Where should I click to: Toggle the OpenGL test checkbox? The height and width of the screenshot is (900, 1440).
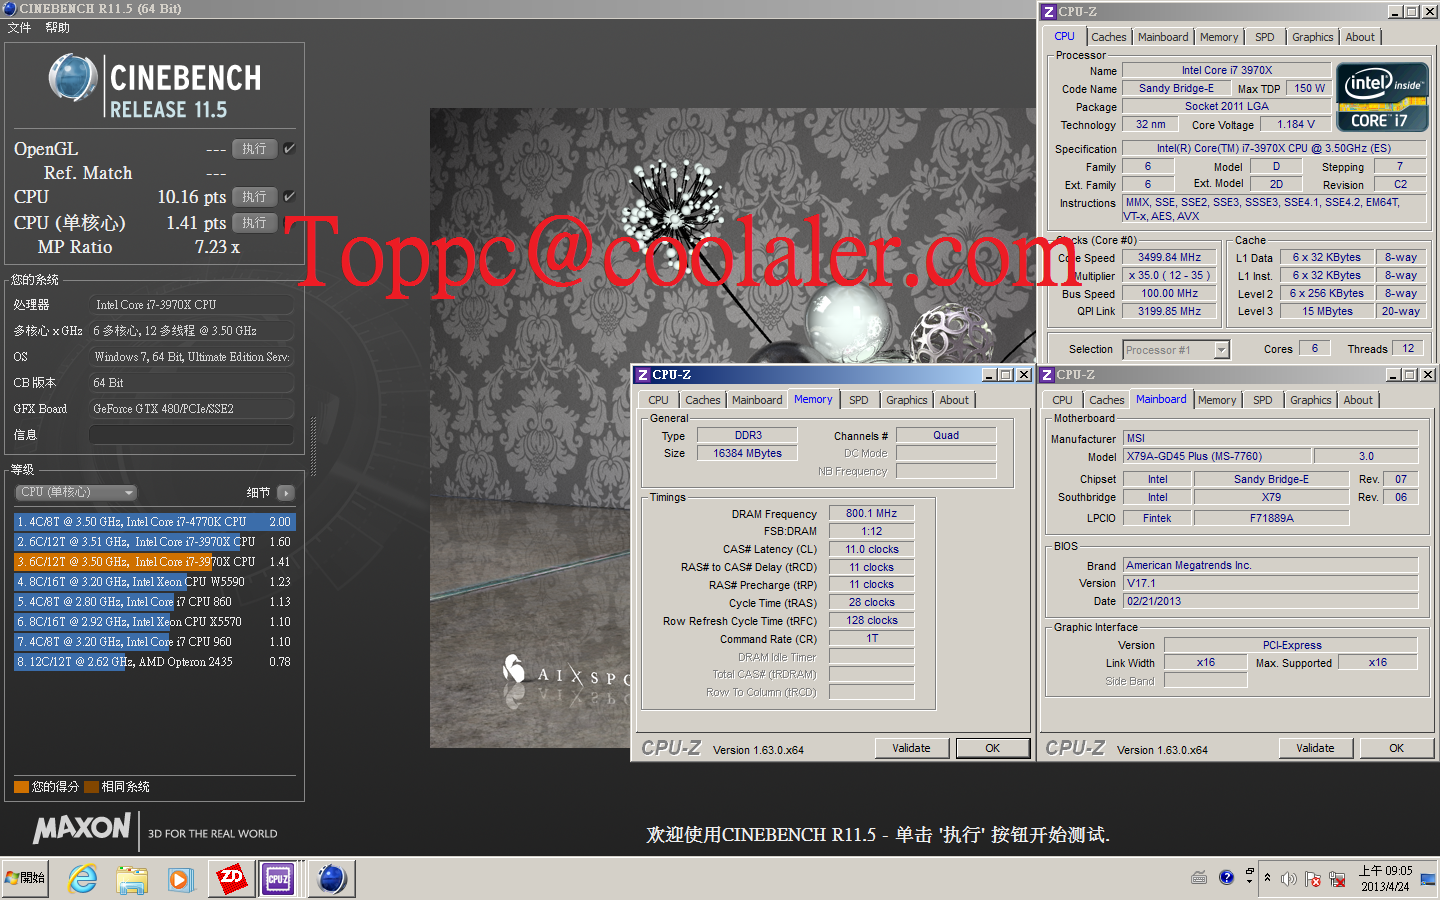coord(290,148)
